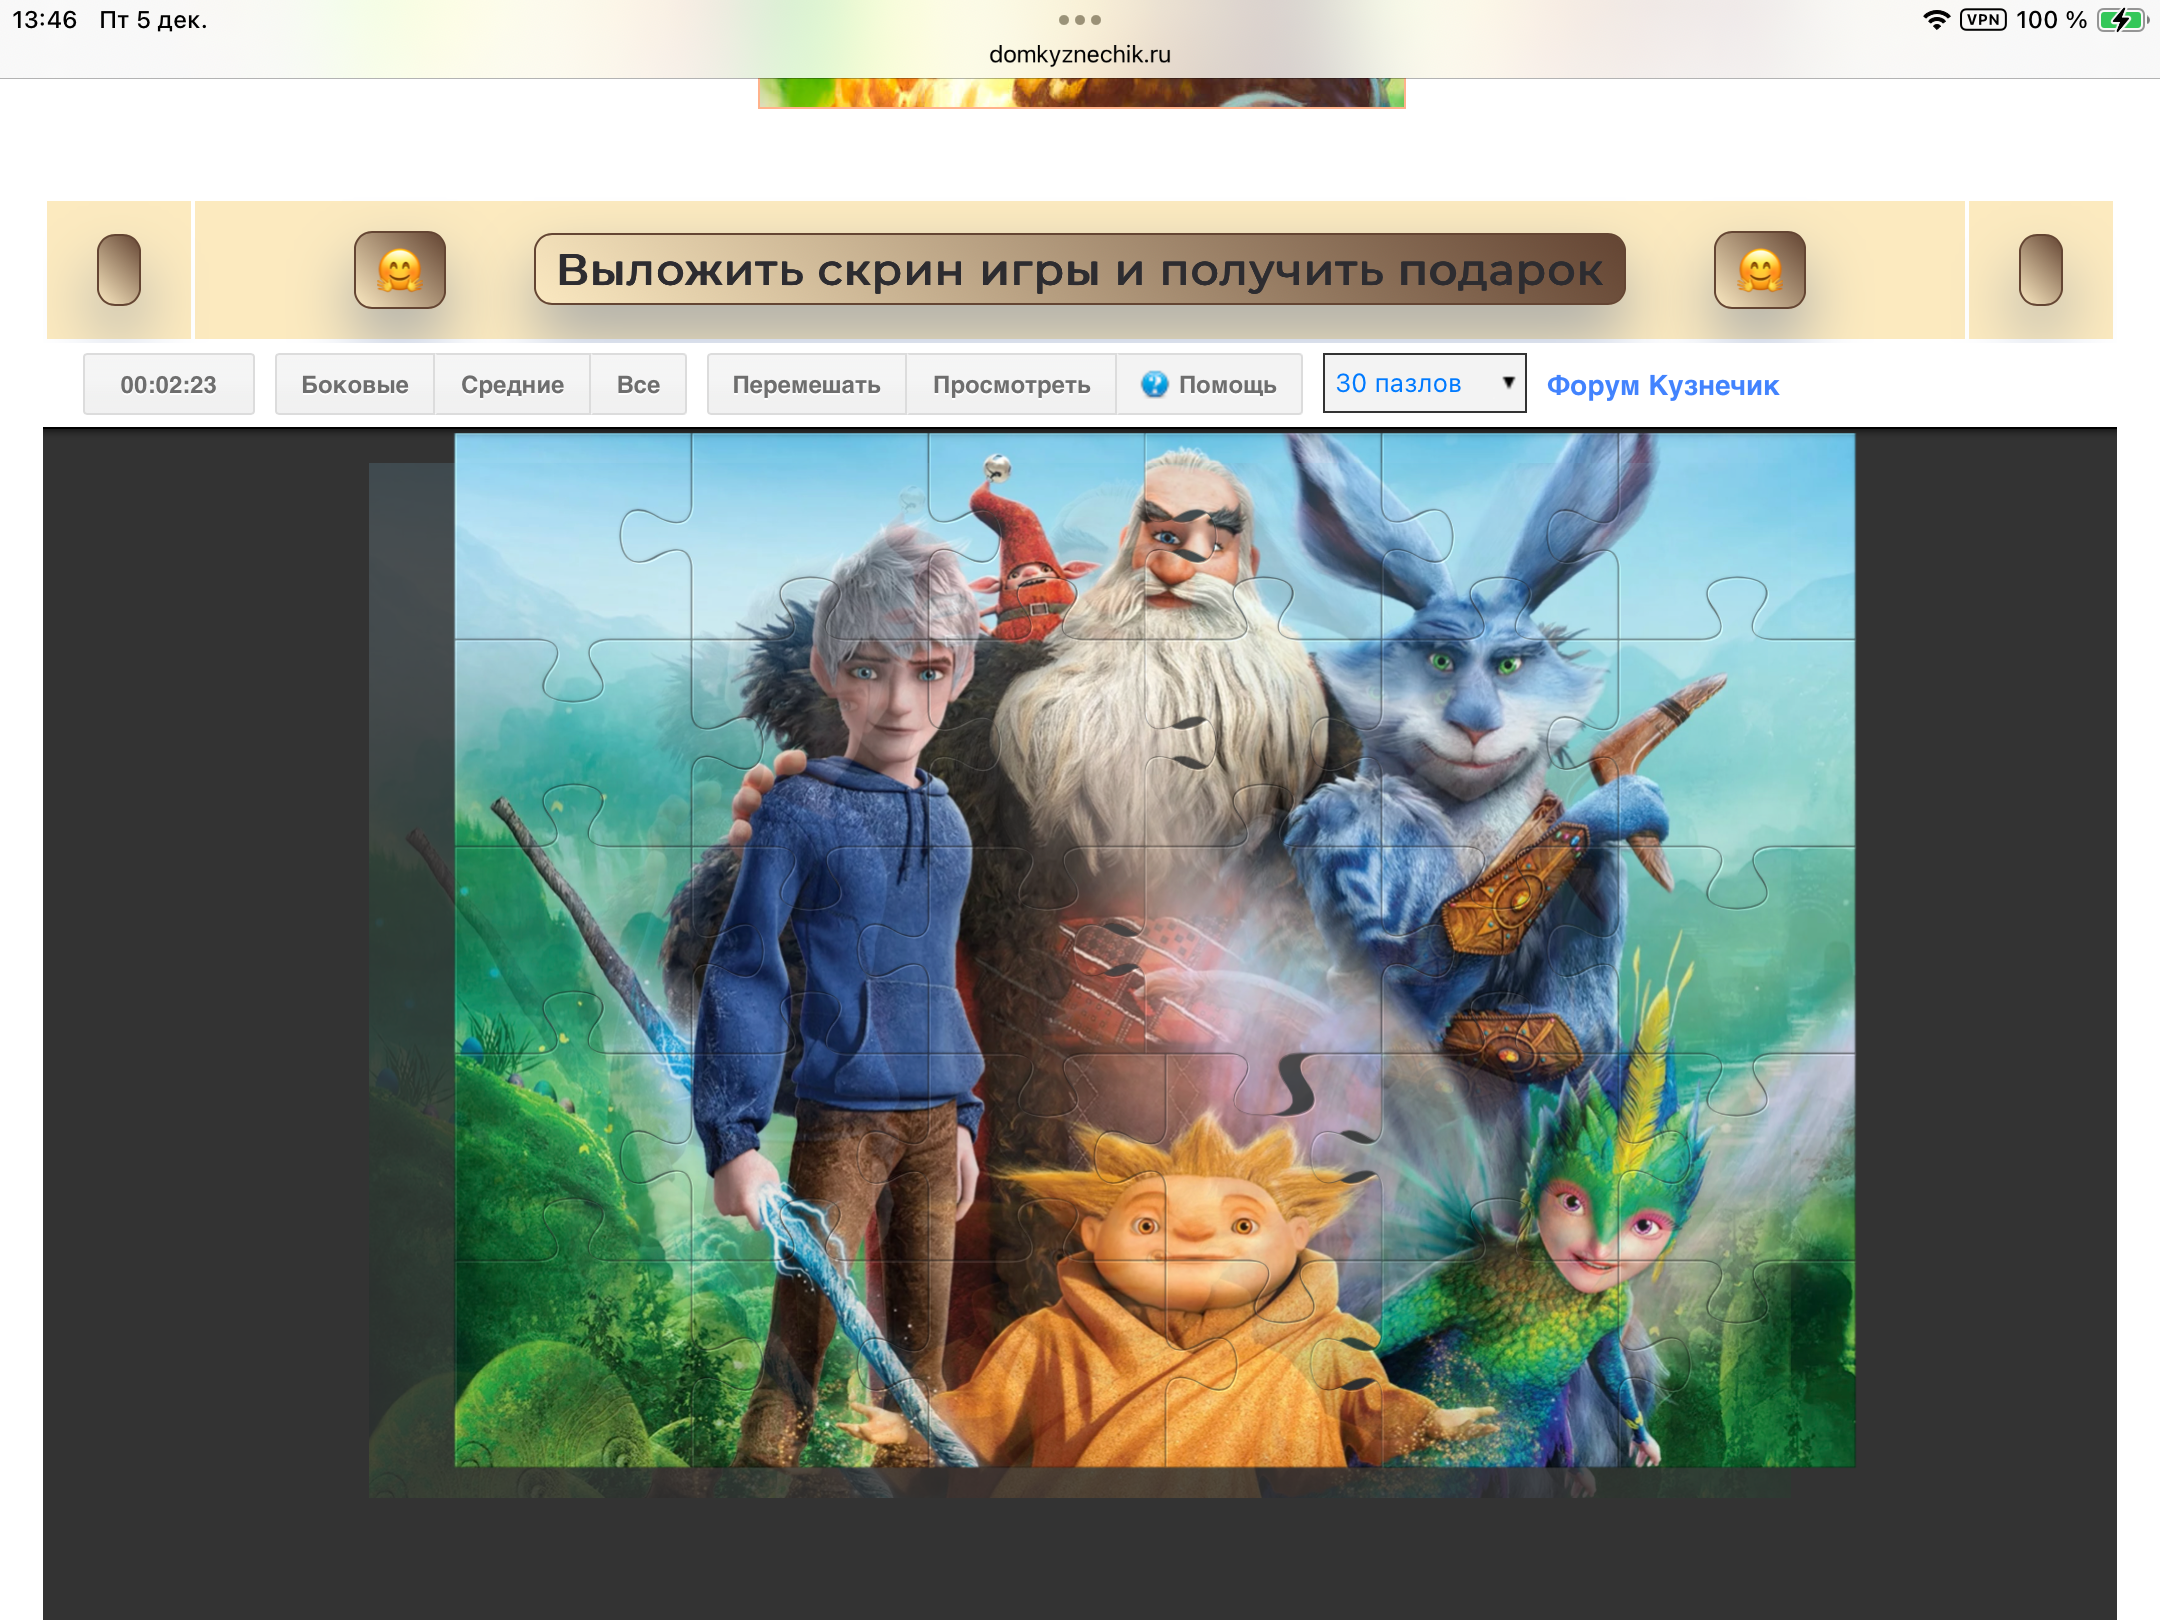The width and height of the screenshot is (2160, 1620).
Task: Show Все puzzle pieces
Action: coord(638,384)
